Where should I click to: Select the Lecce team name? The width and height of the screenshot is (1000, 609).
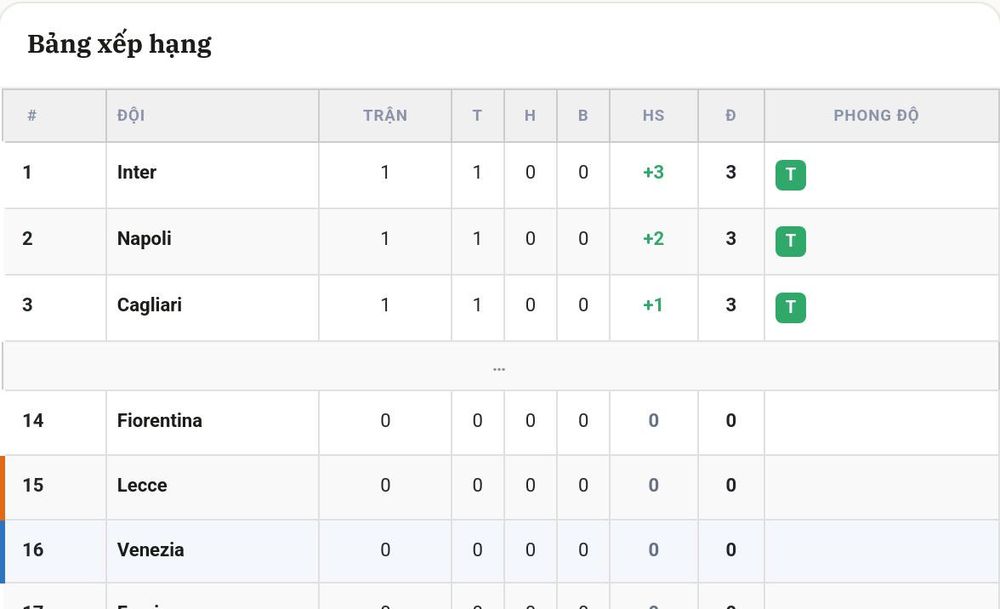(142, 485)
